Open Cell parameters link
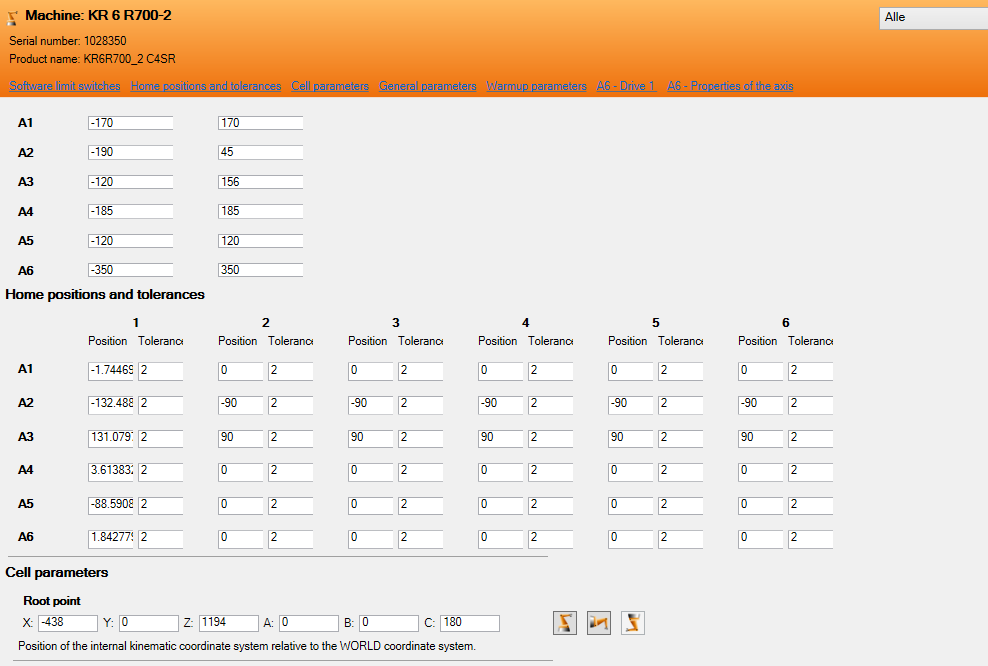 point(330,86)
